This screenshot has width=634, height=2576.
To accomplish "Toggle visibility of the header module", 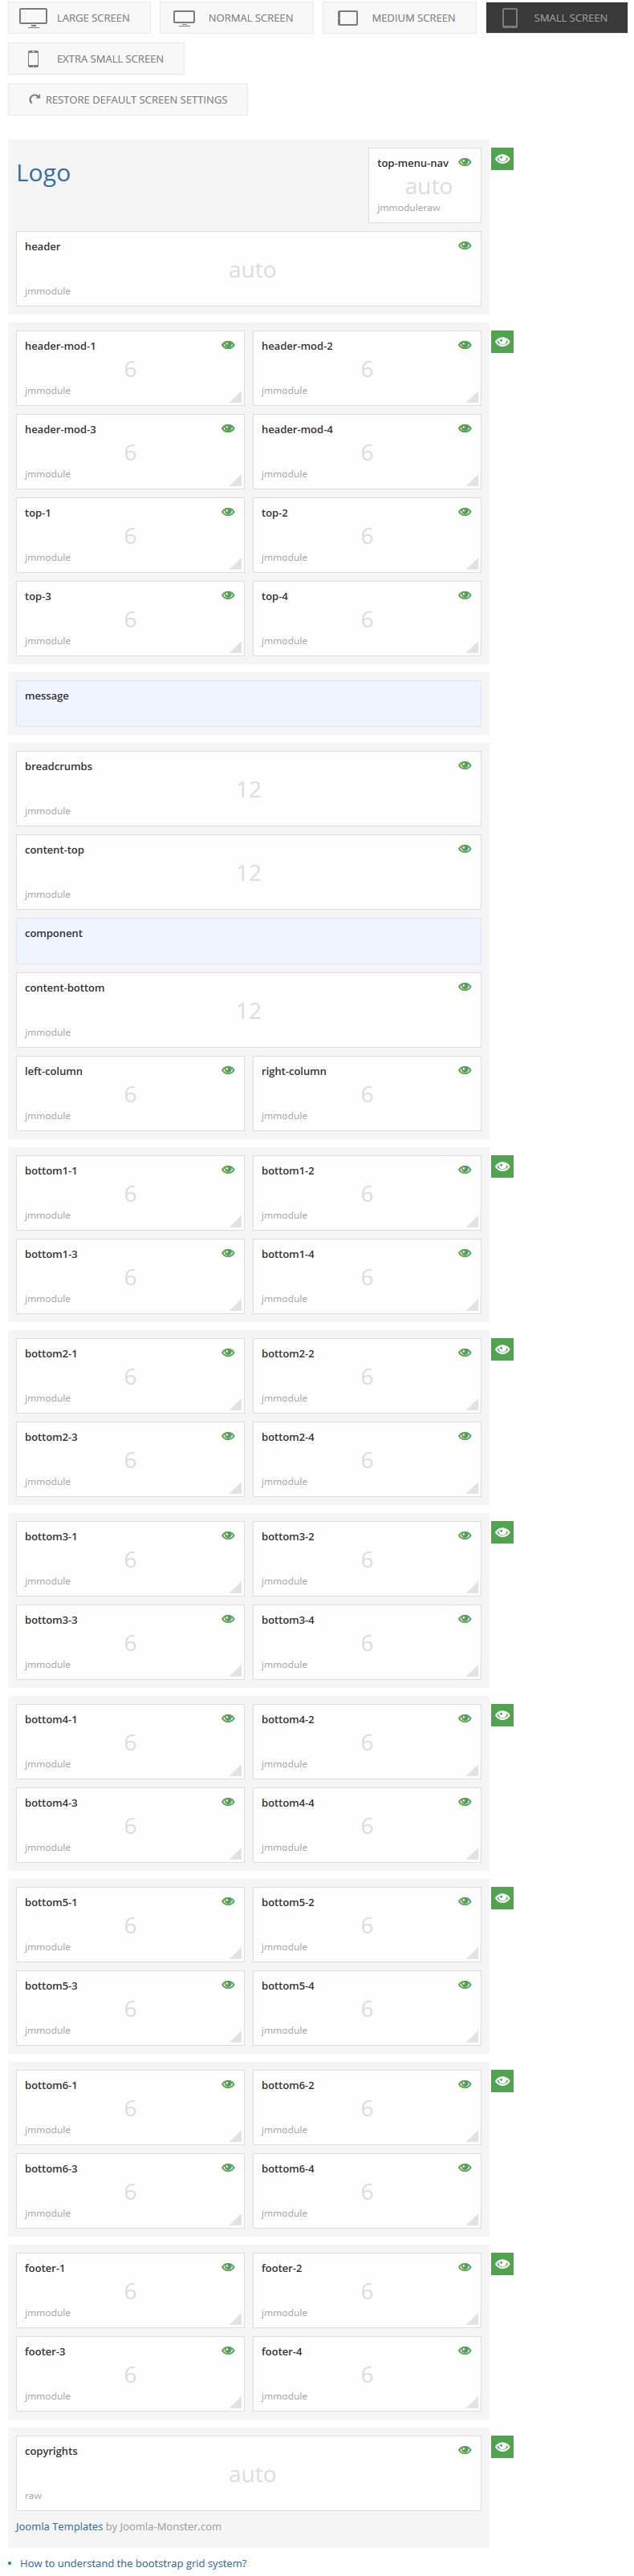I will pyautogui.click(x=464, y=245).
